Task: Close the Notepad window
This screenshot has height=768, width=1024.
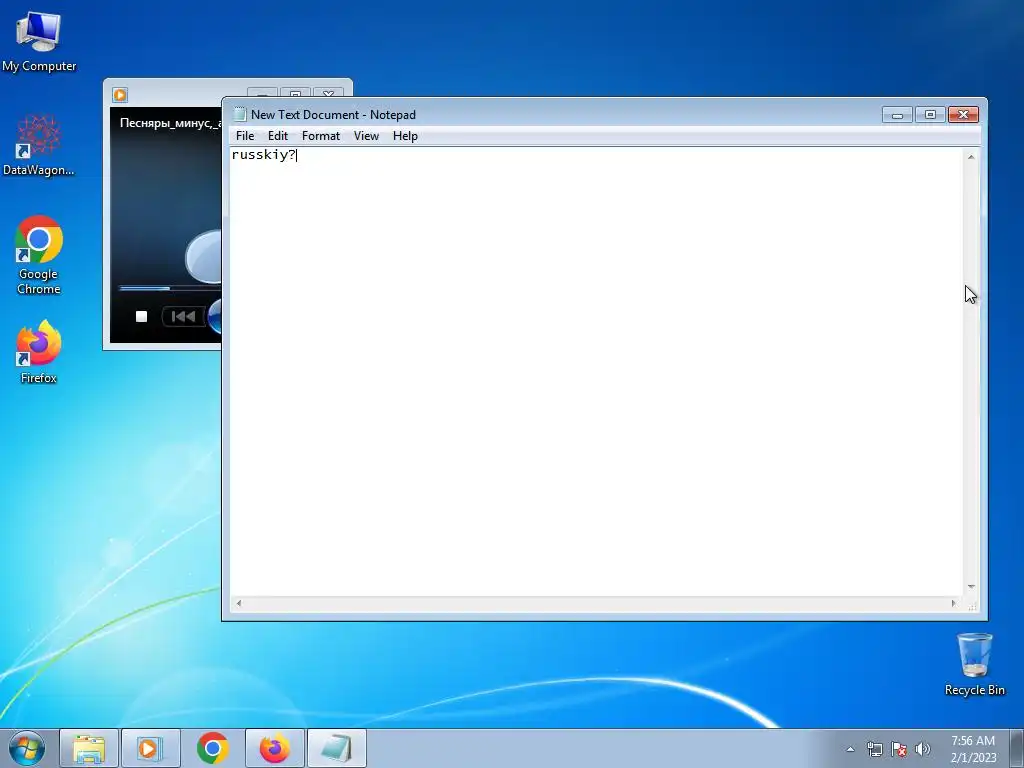Action: [x=963, y=115]
